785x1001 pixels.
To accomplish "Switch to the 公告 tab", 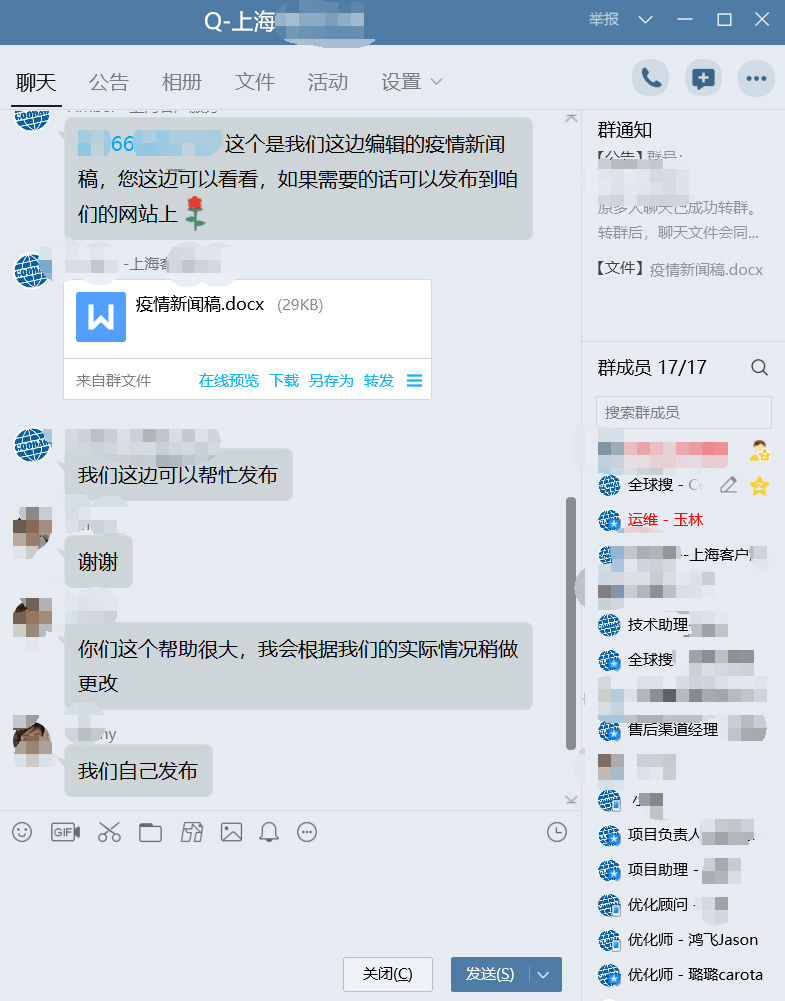I will pyautogui.click(x=108, y=82).
